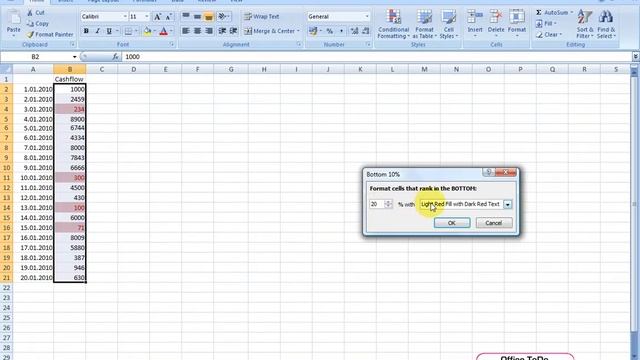Click the Paste clipboard icon

(13, 18)
